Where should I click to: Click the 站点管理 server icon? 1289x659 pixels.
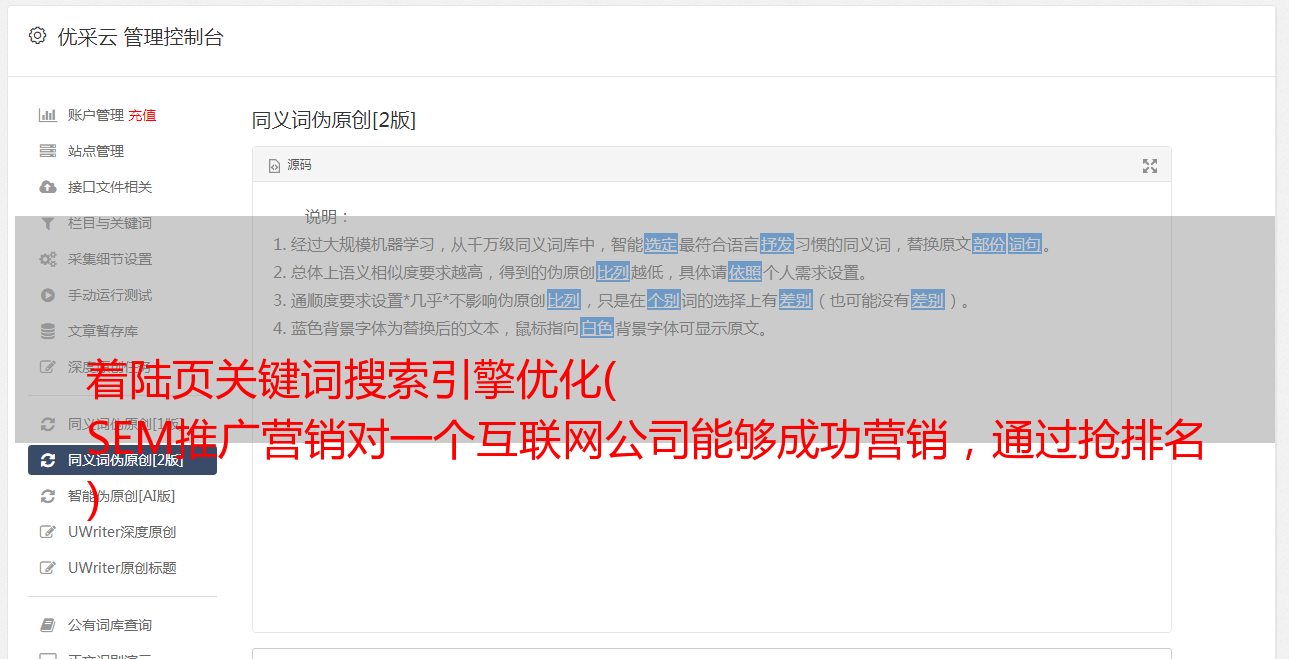tap(47, 151)
